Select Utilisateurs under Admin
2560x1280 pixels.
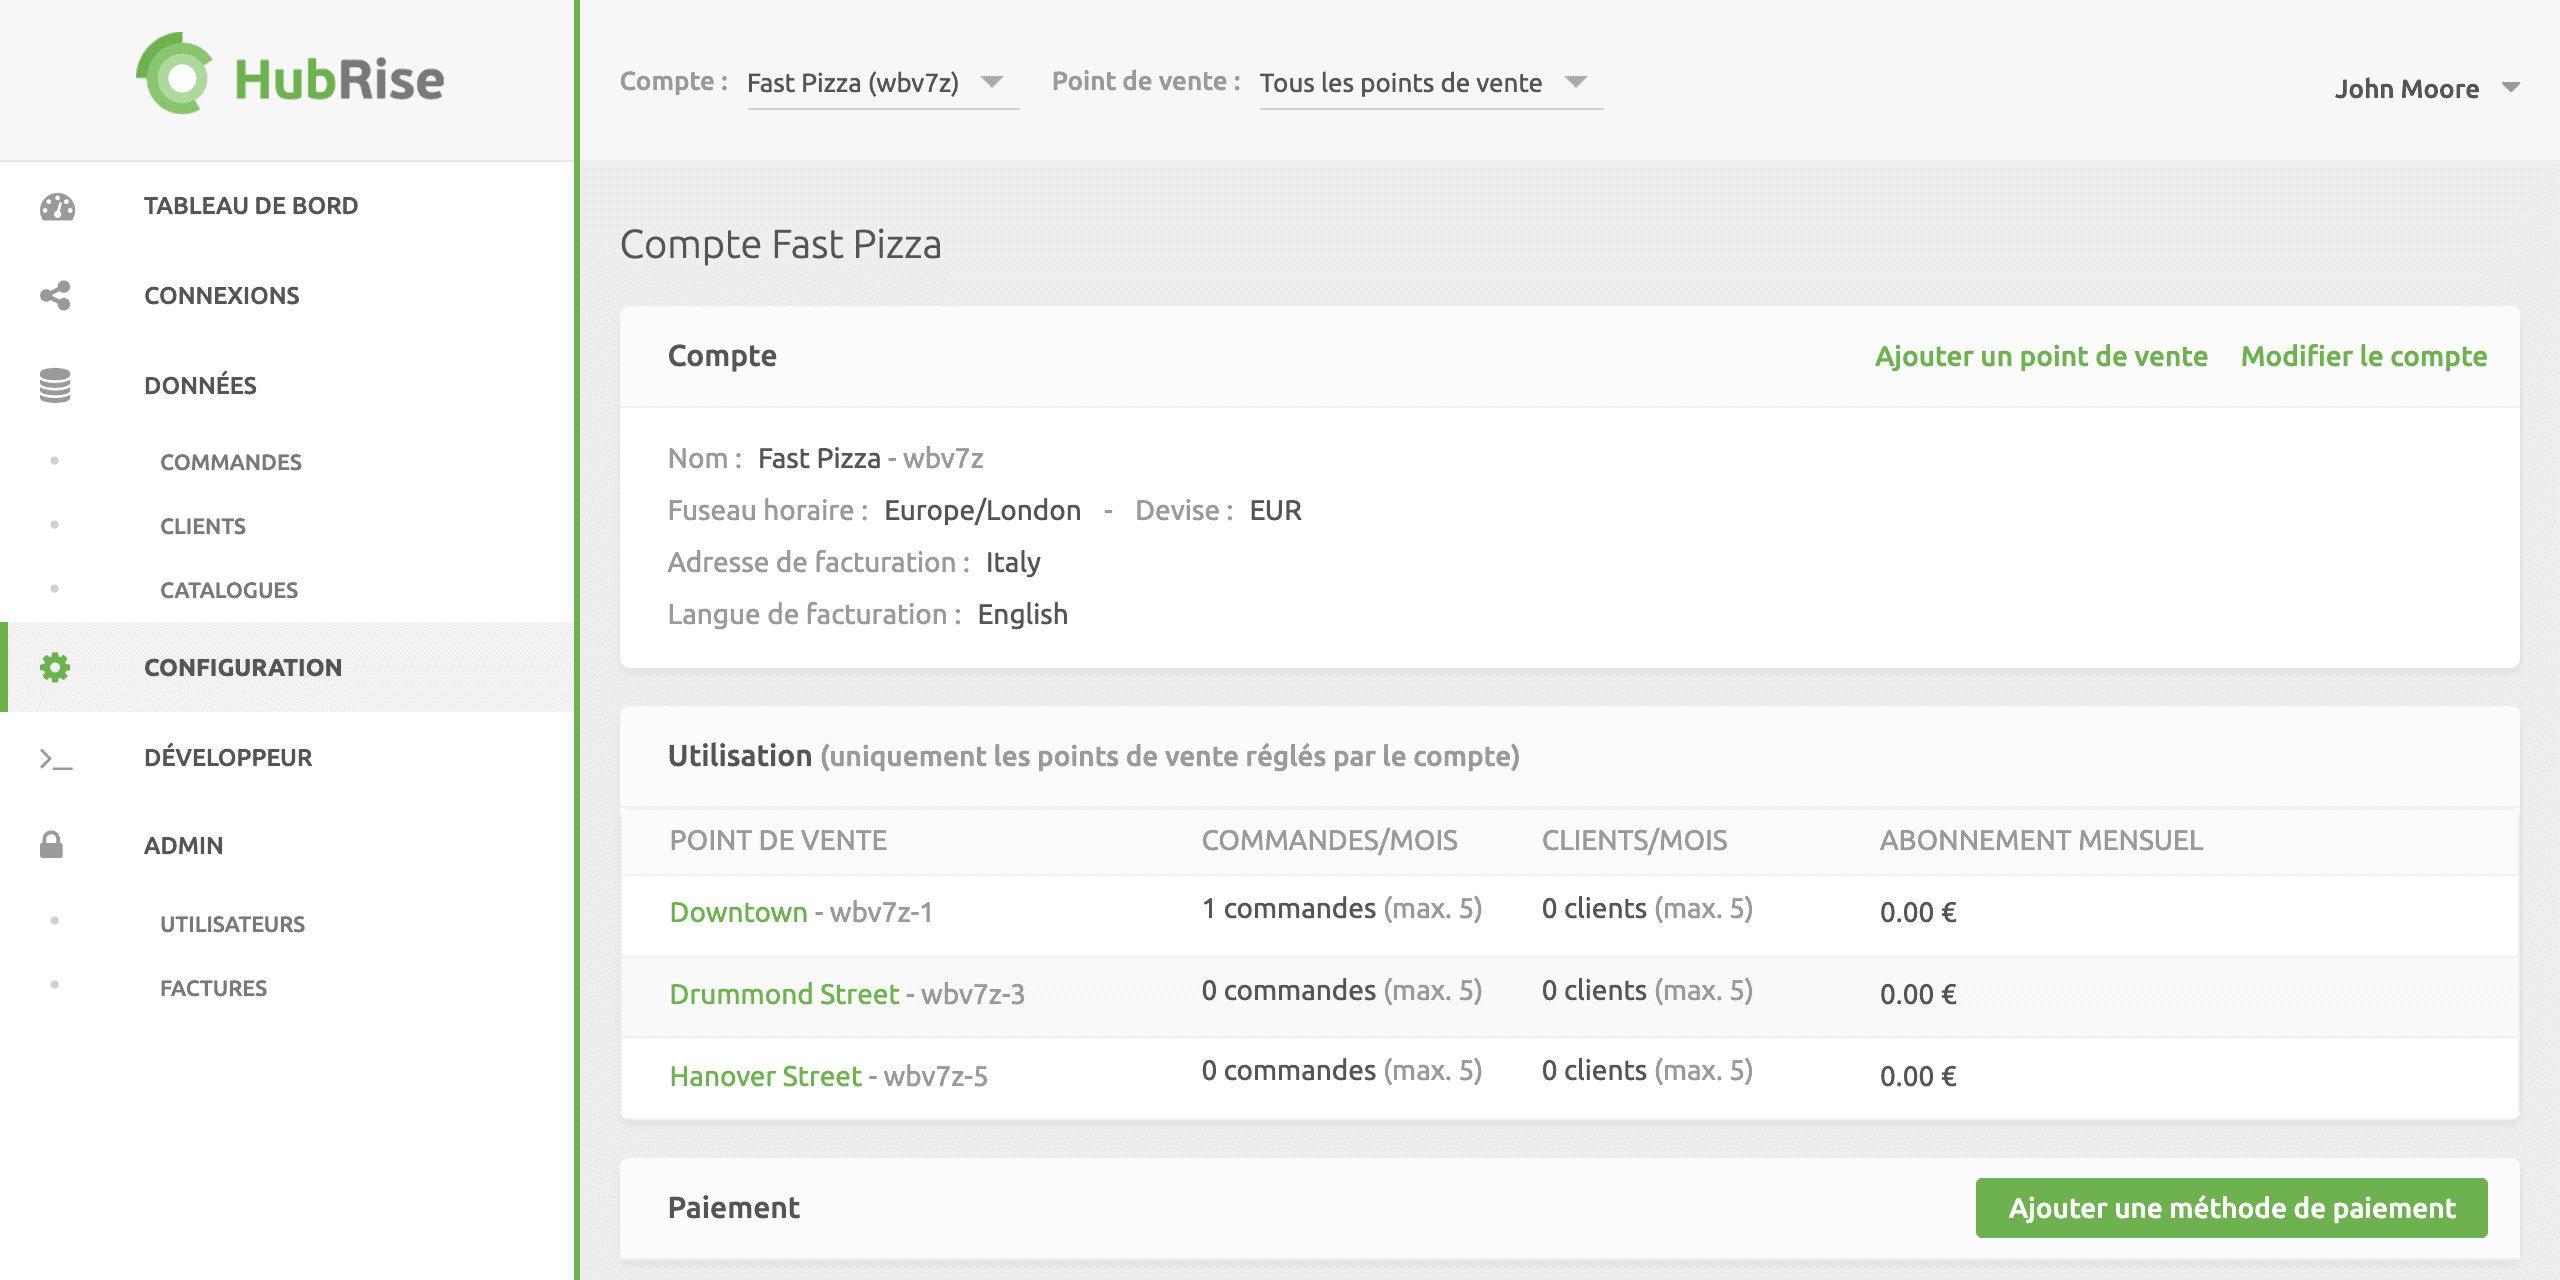point(232,924)
